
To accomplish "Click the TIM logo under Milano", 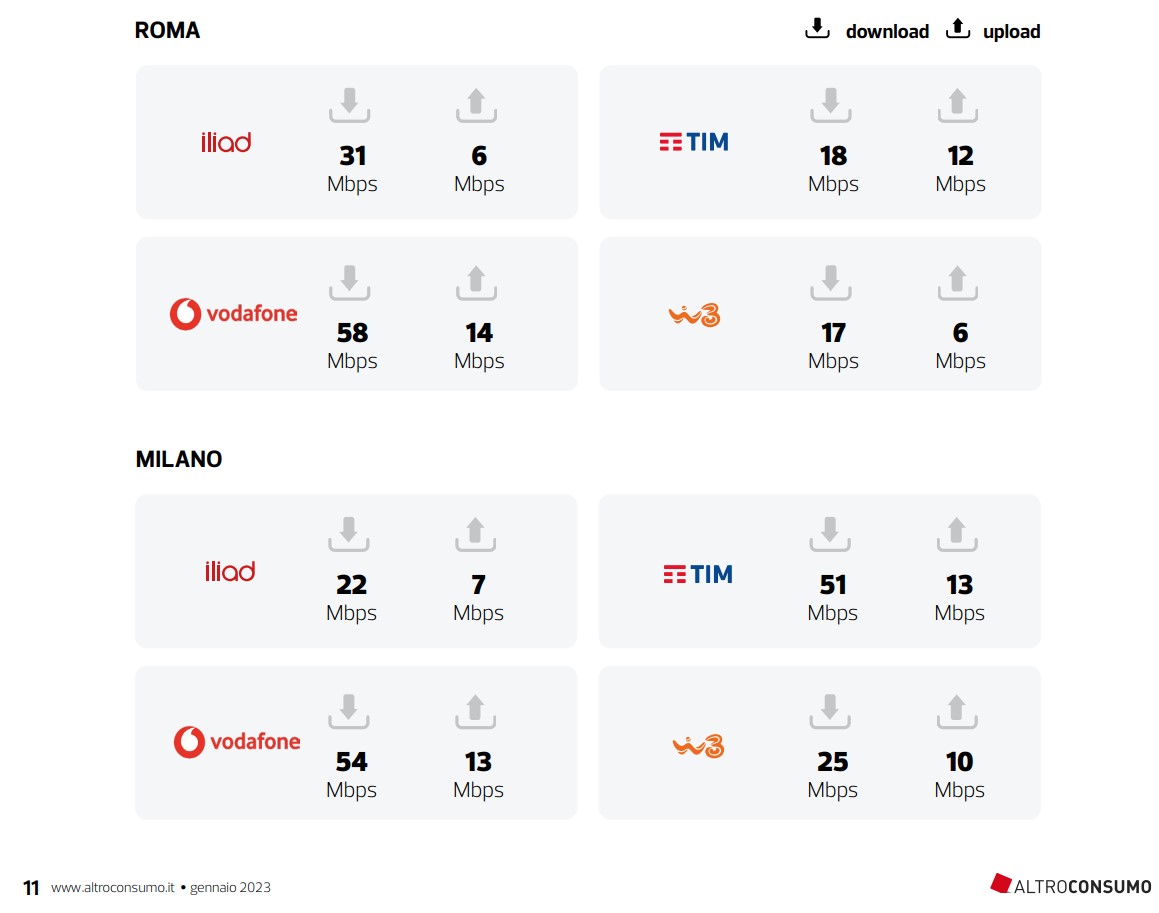I will [x=697, y=574].
